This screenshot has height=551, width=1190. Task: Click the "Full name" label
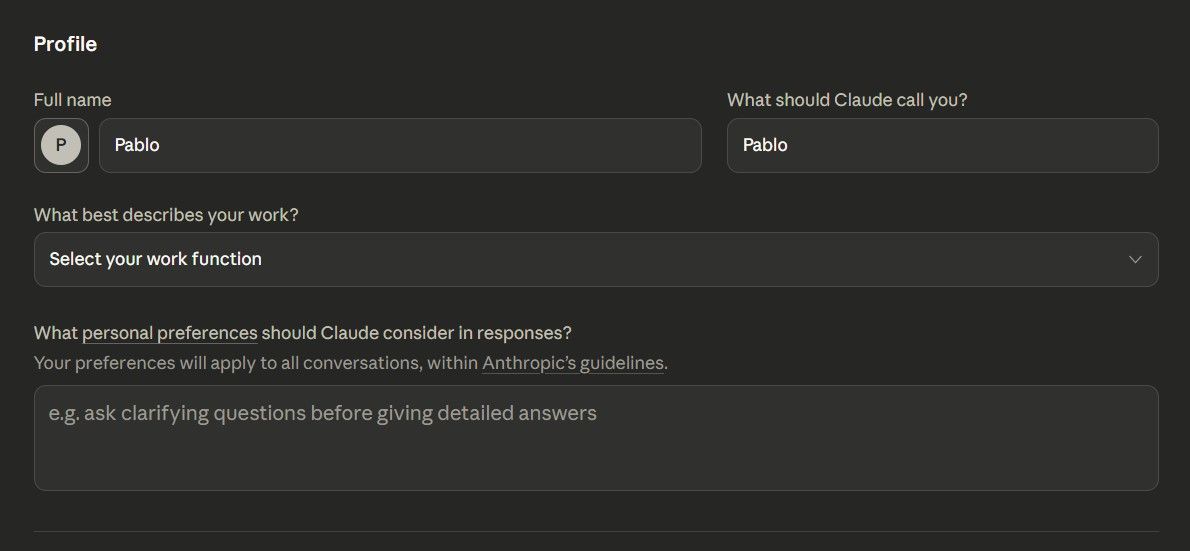pyautogui.click(x=72, y=100)
